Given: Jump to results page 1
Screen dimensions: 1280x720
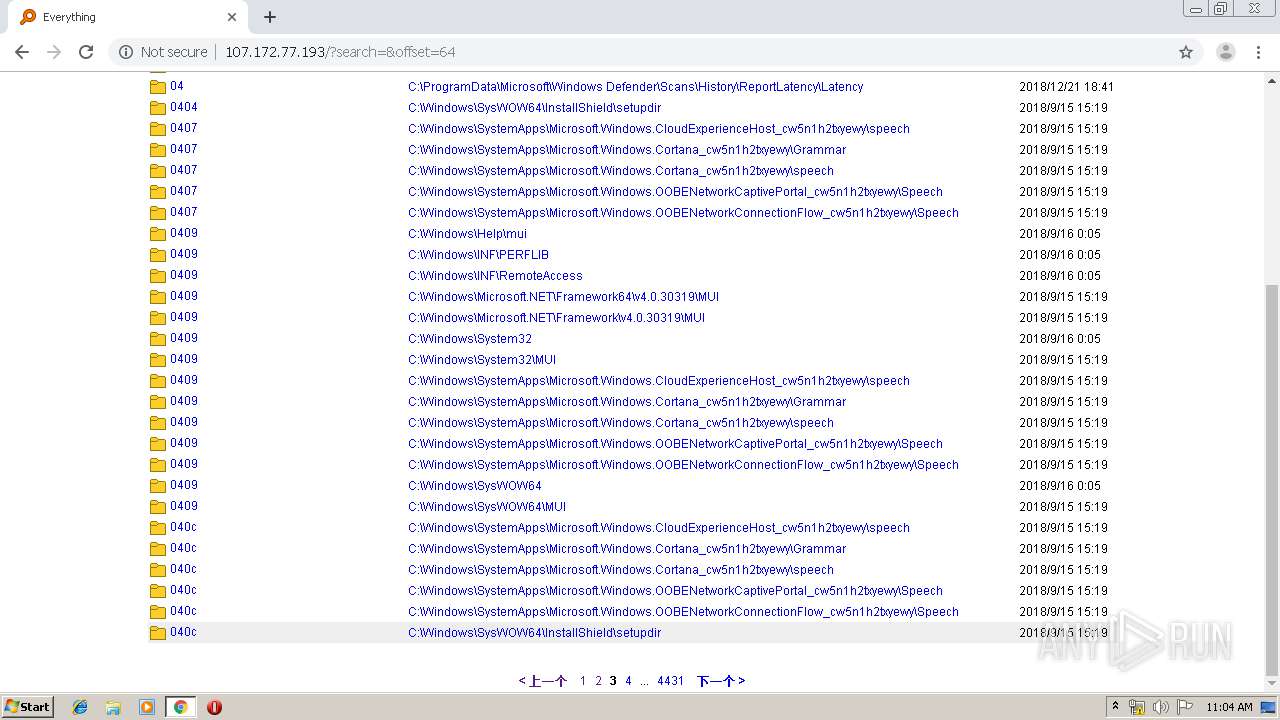Looking at the screenshot, I should click(x=583, y=681).
